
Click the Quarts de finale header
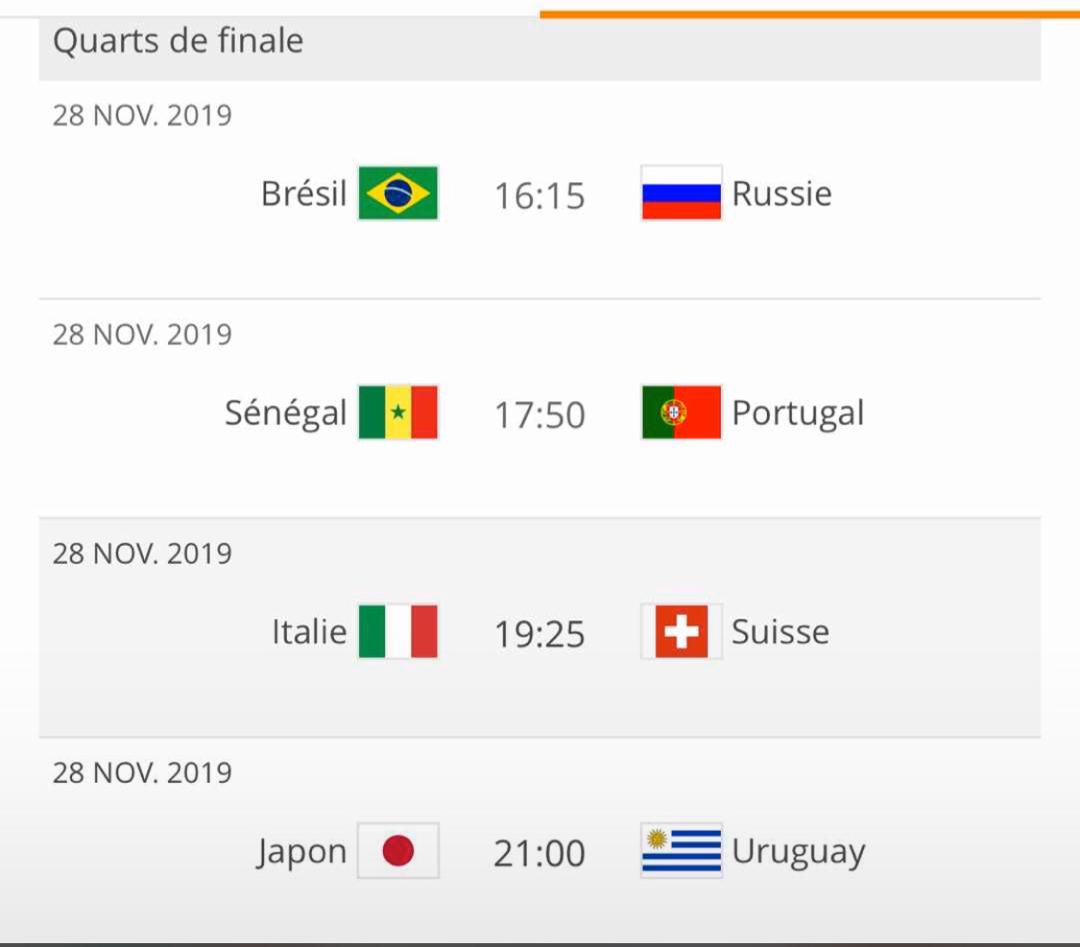539,47
